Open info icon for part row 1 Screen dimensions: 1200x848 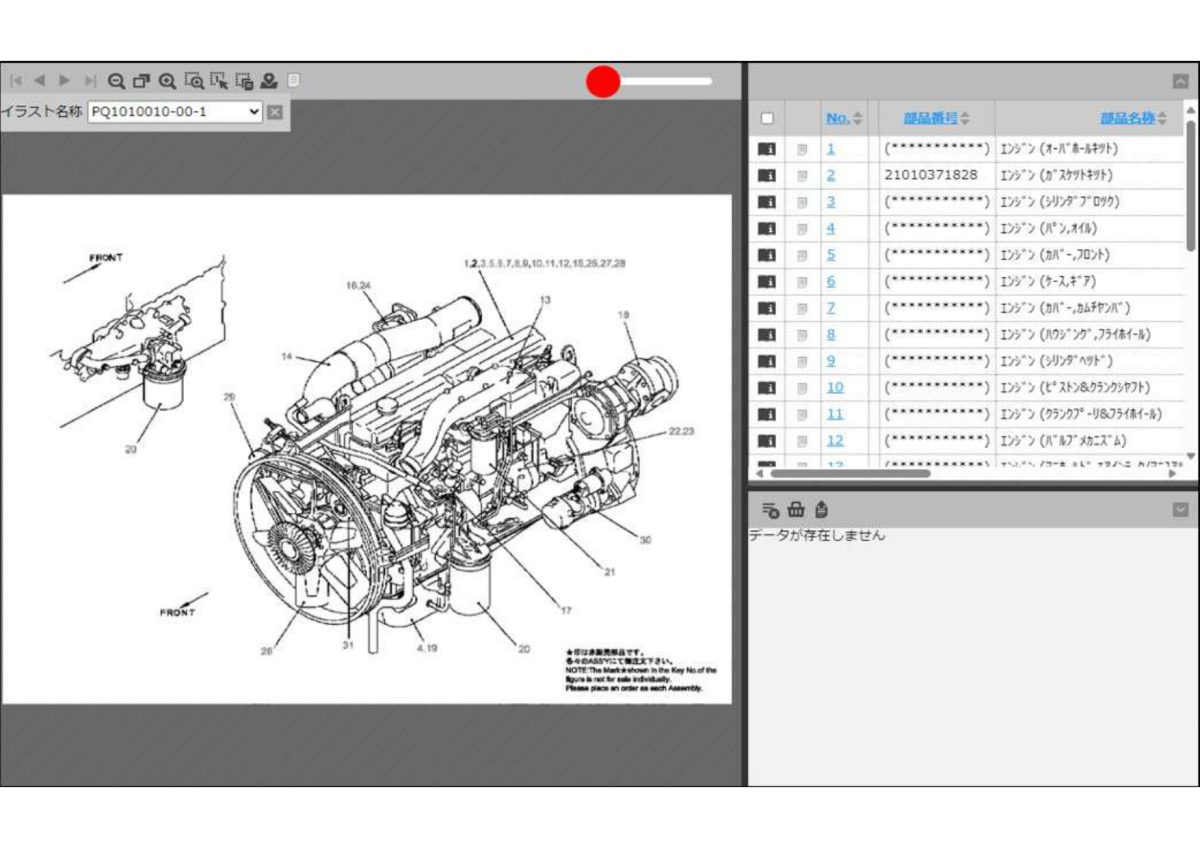point(767,149)
